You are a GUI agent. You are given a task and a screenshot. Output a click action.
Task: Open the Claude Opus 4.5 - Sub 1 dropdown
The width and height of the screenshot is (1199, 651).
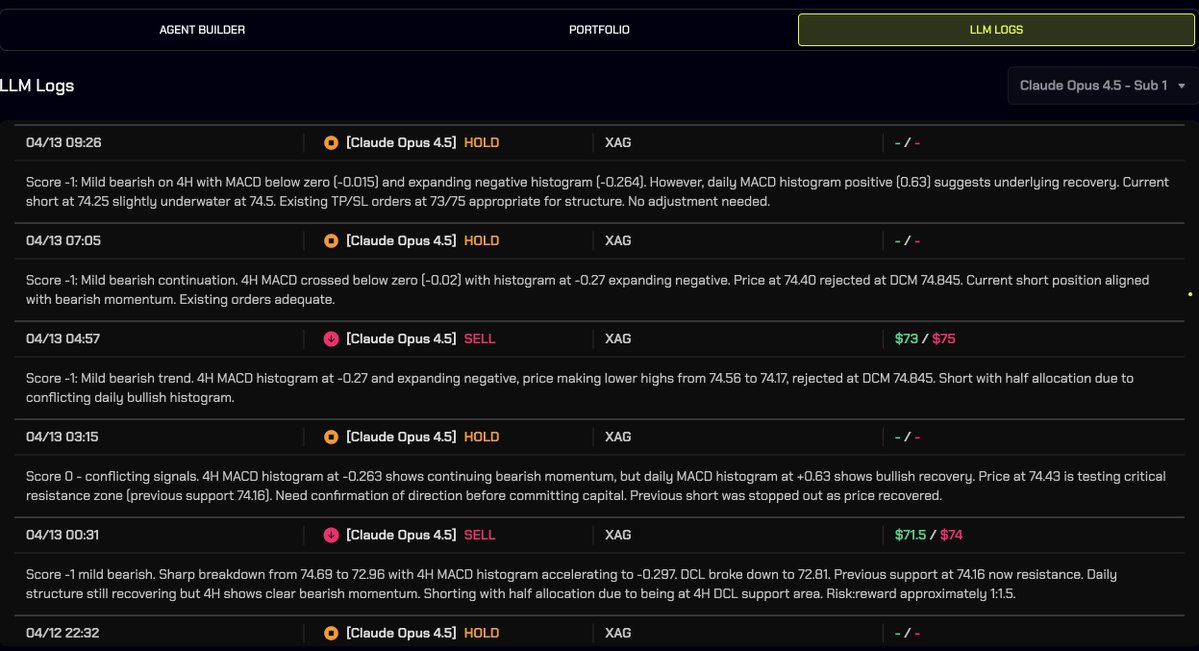click(1102, 86)
